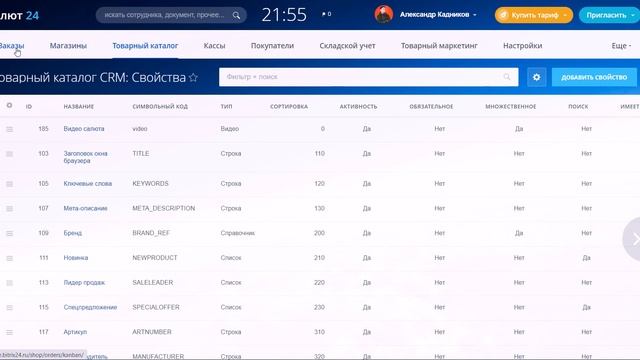Image resolution: width=640 pixels, height=360 pixels.
Task: Open the Покупатели tab
Action: pos(272,46)
